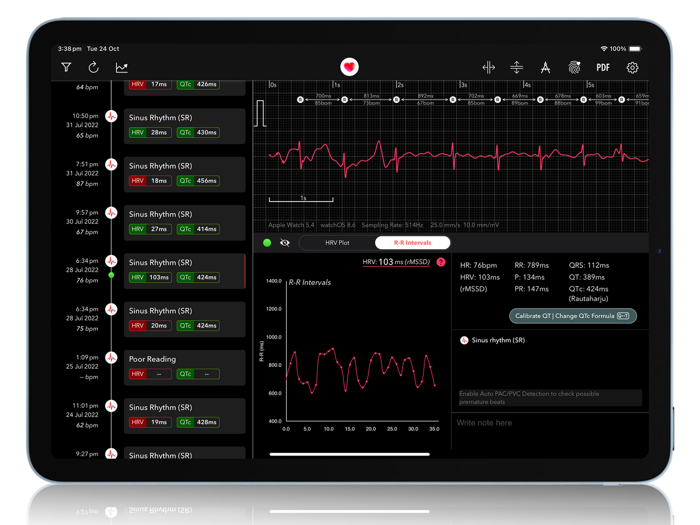The height and width of the screenshot is (525, 700).
Task: Open the filter funnel icon
Action: pyautogui.click(x=66, y=67)
